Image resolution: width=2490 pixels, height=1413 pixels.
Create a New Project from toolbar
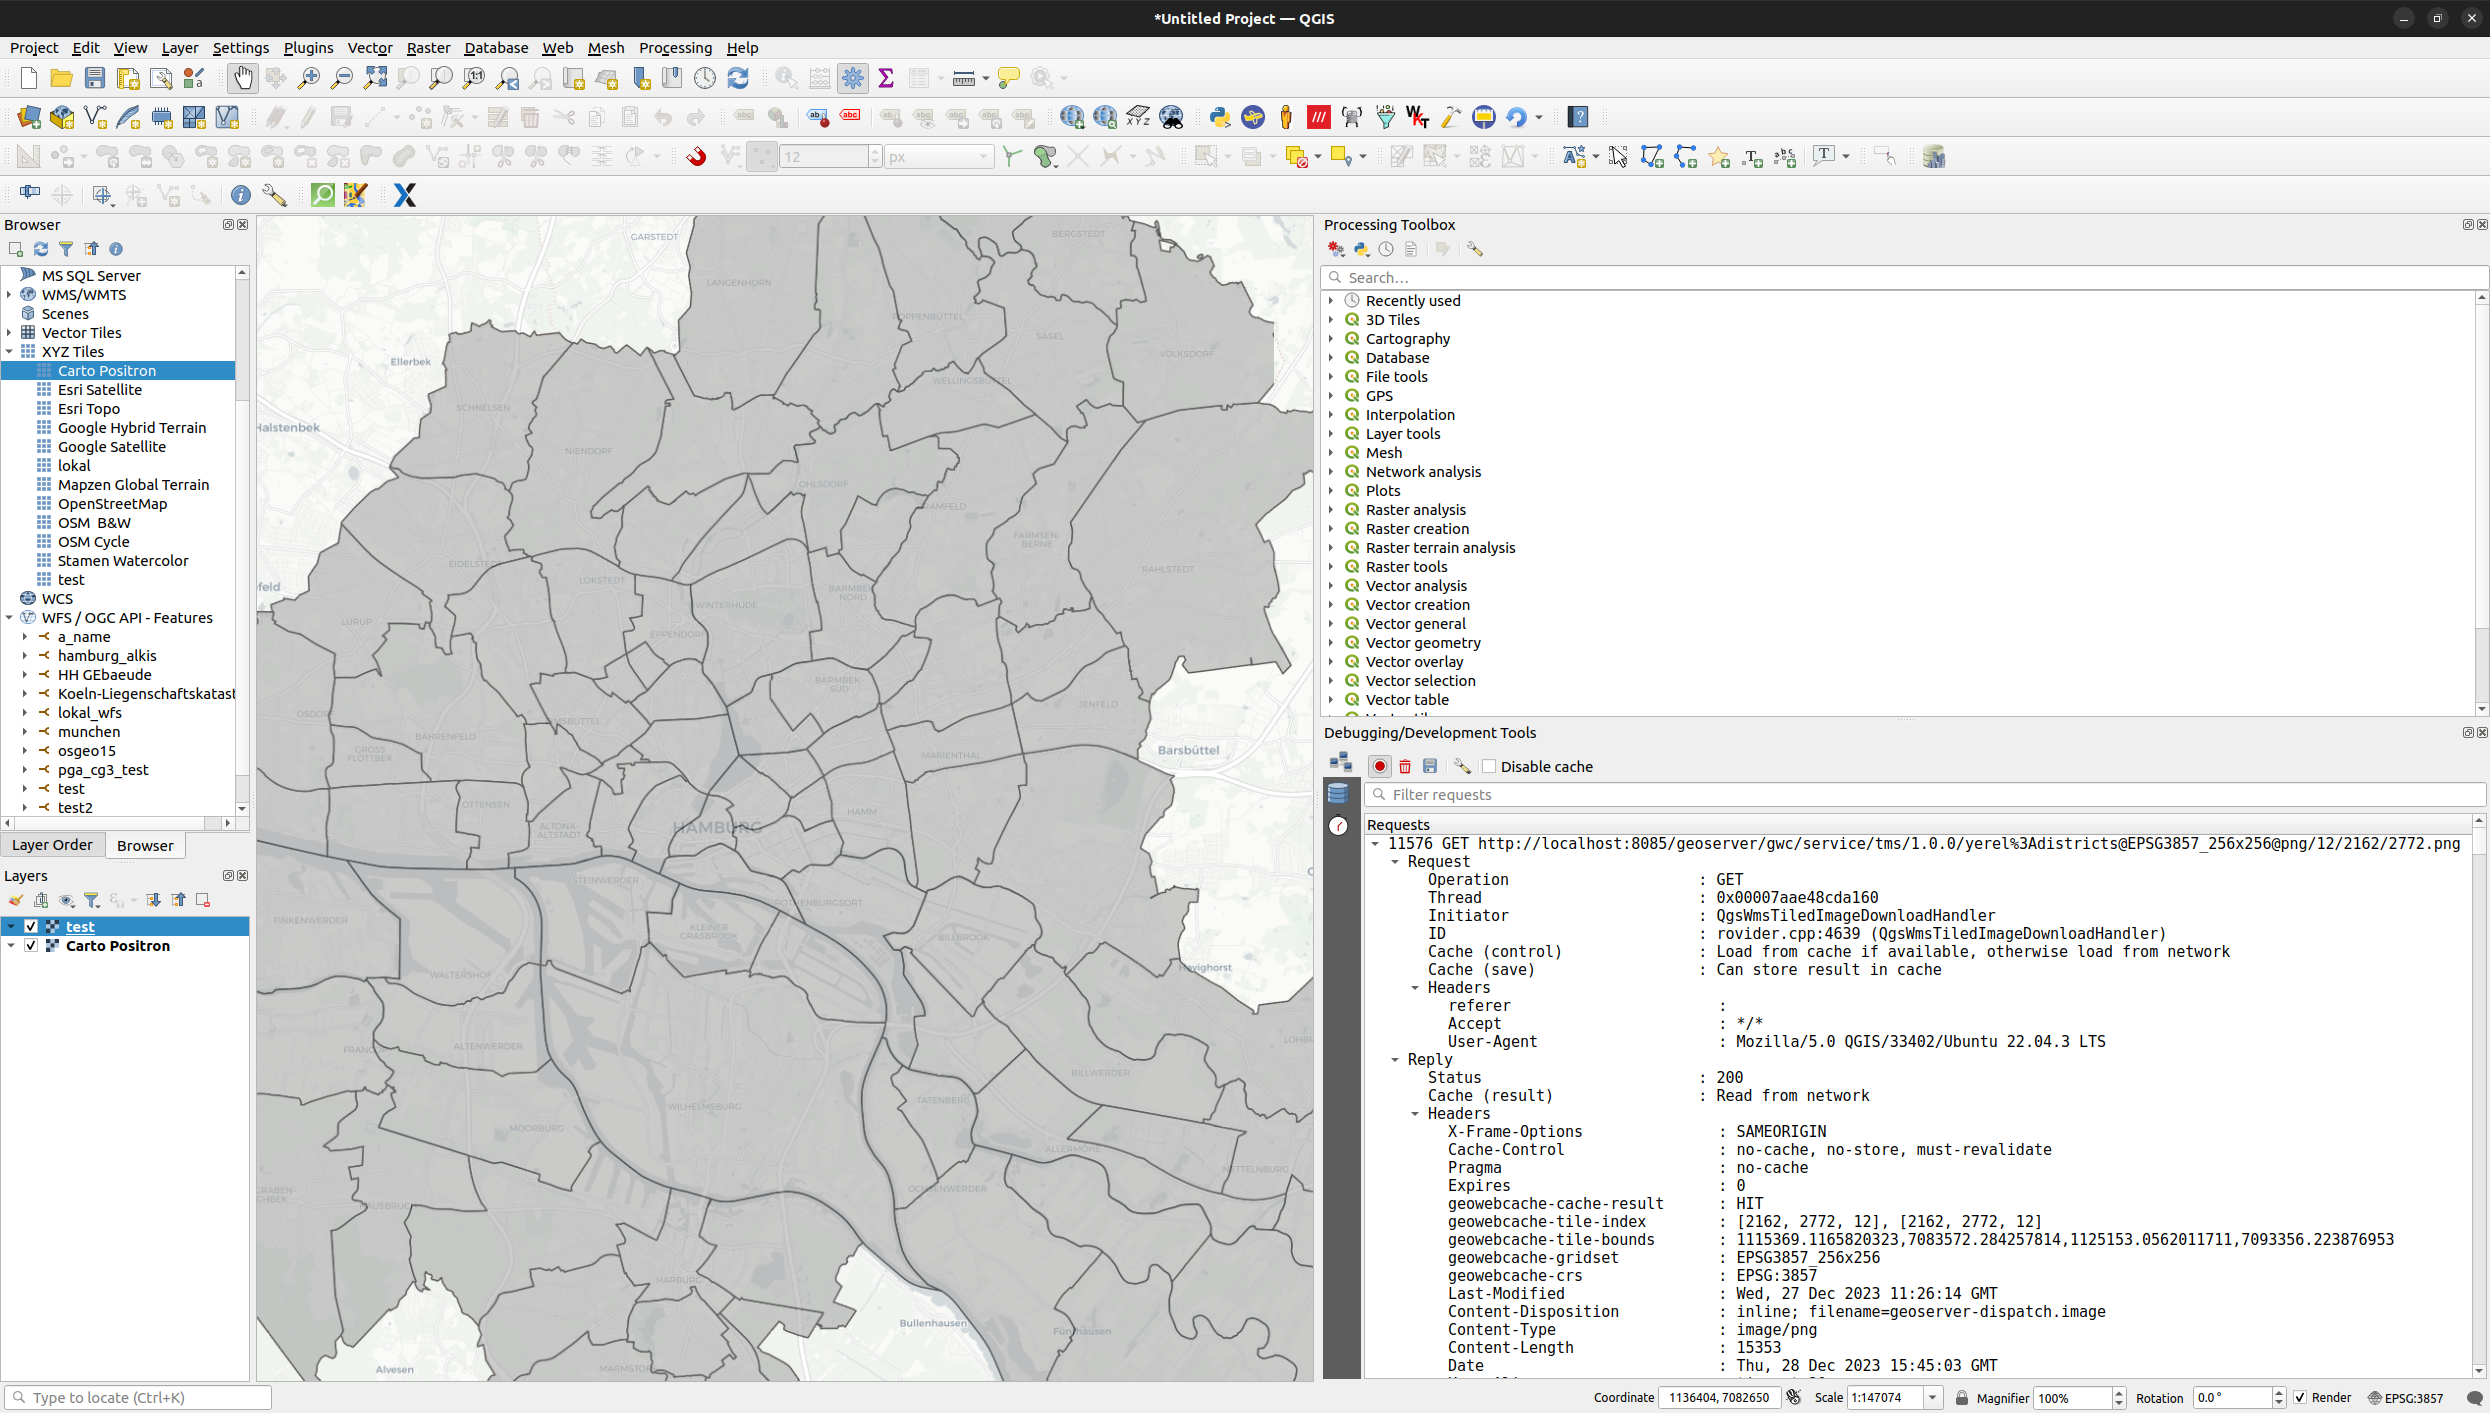28,78
